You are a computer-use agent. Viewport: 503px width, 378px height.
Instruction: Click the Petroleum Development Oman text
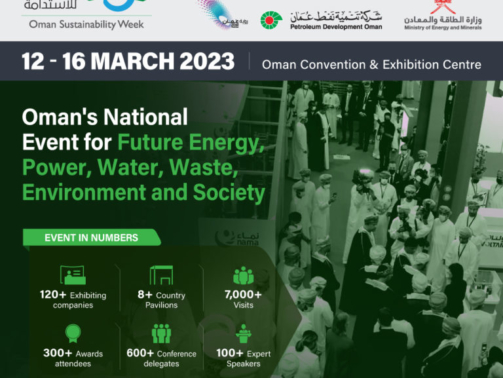click(336, 27)
